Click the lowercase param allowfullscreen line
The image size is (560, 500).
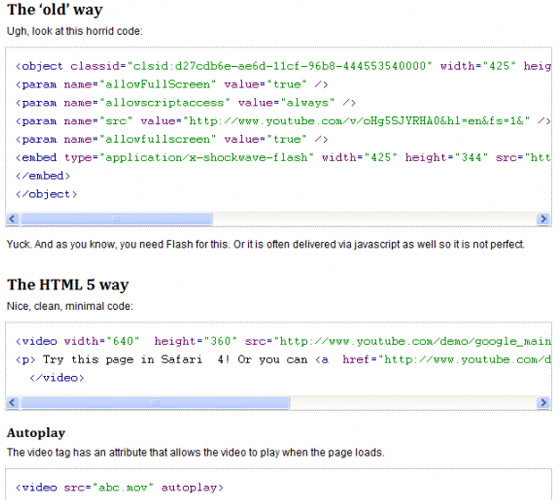click(x=171, y=139)
